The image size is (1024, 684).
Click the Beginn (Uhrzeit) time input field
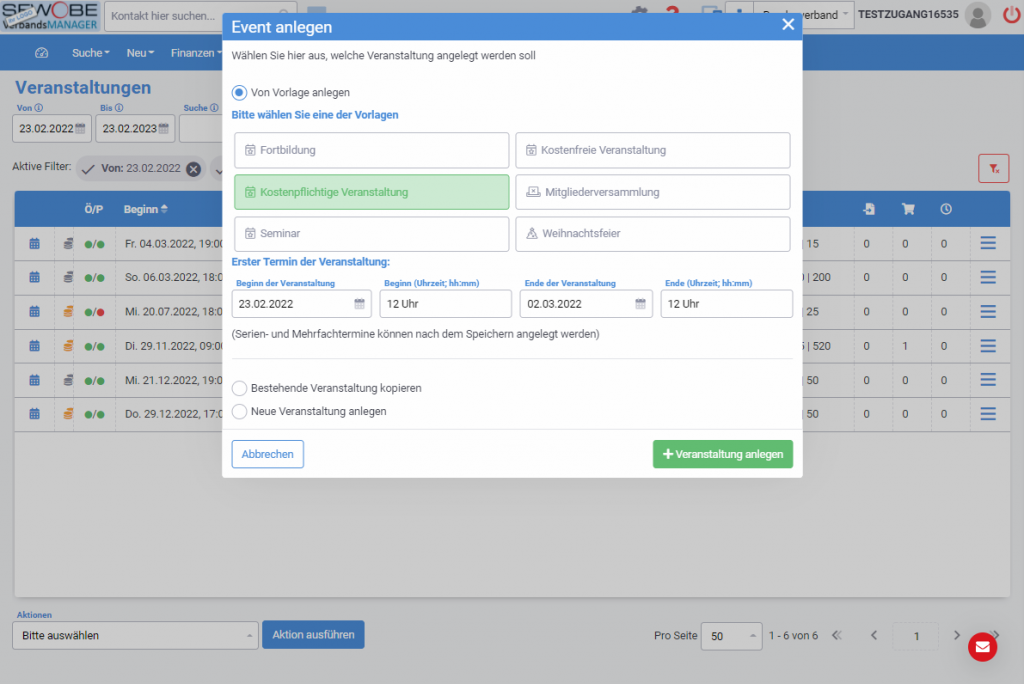(x=445, y=304)
